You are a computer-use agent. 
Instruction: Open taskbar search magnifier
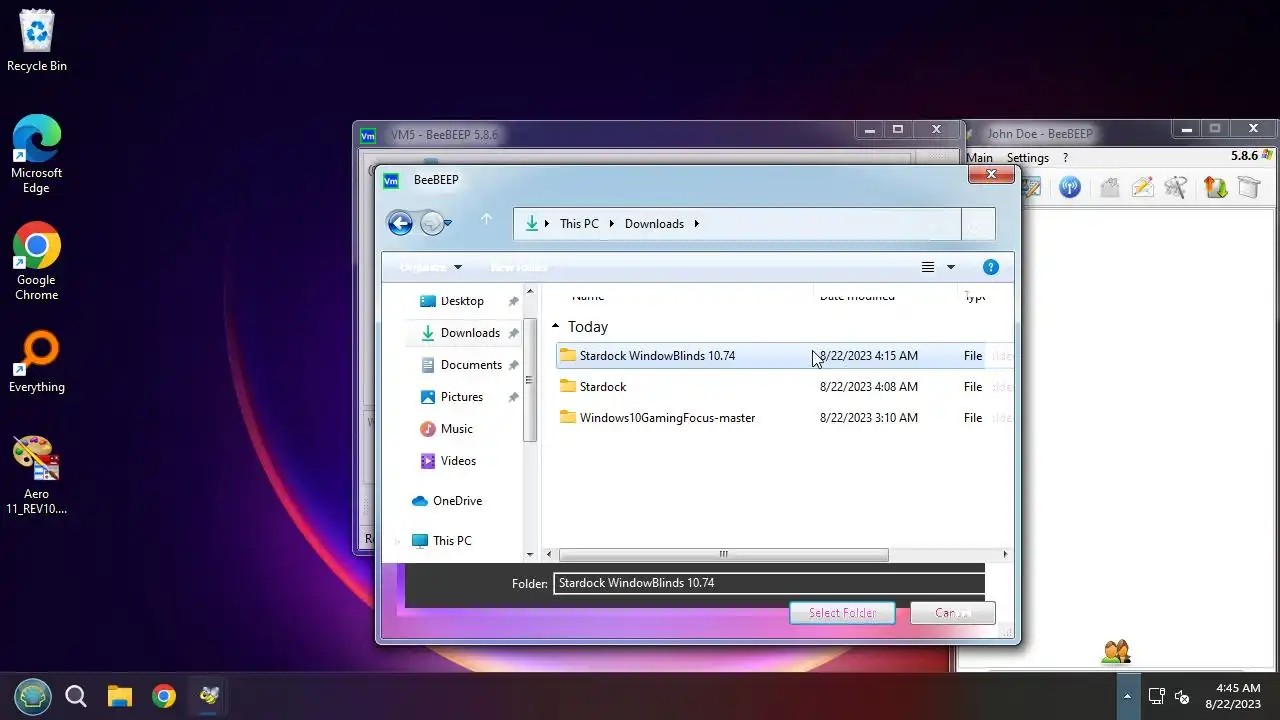76,696
